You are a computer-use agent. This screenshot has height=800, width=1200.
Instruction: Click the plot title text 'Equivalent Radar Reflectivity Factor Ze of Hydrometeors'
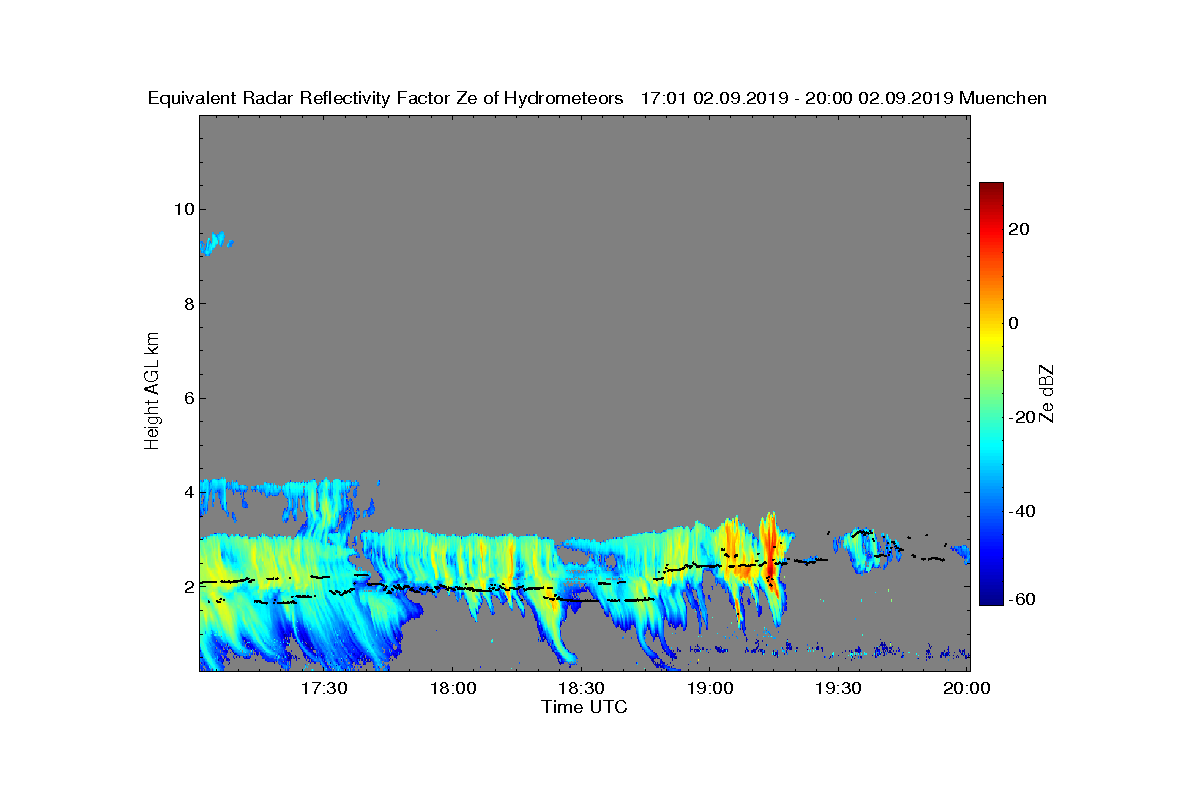click(x=386, y=98)
